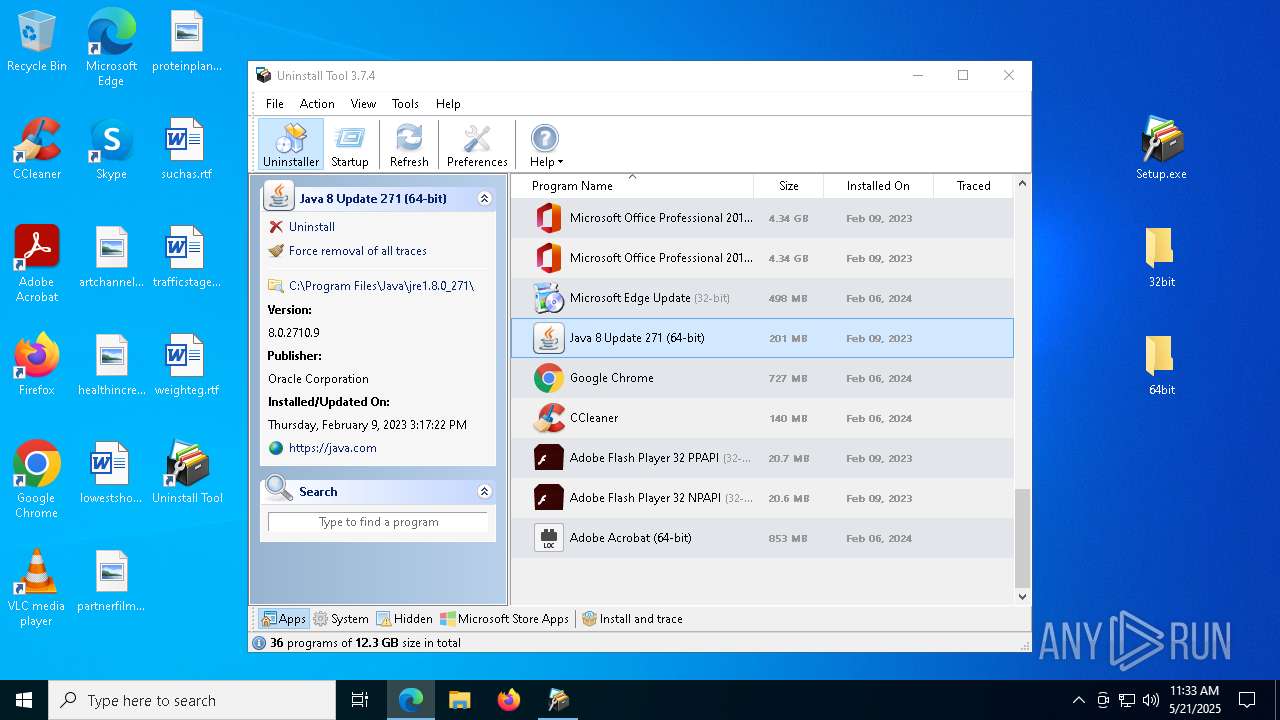Image resolution: width=1280 pixels, height=720 pixels.
Task: Switch to the Hidden tab
Action: (404, 619)
